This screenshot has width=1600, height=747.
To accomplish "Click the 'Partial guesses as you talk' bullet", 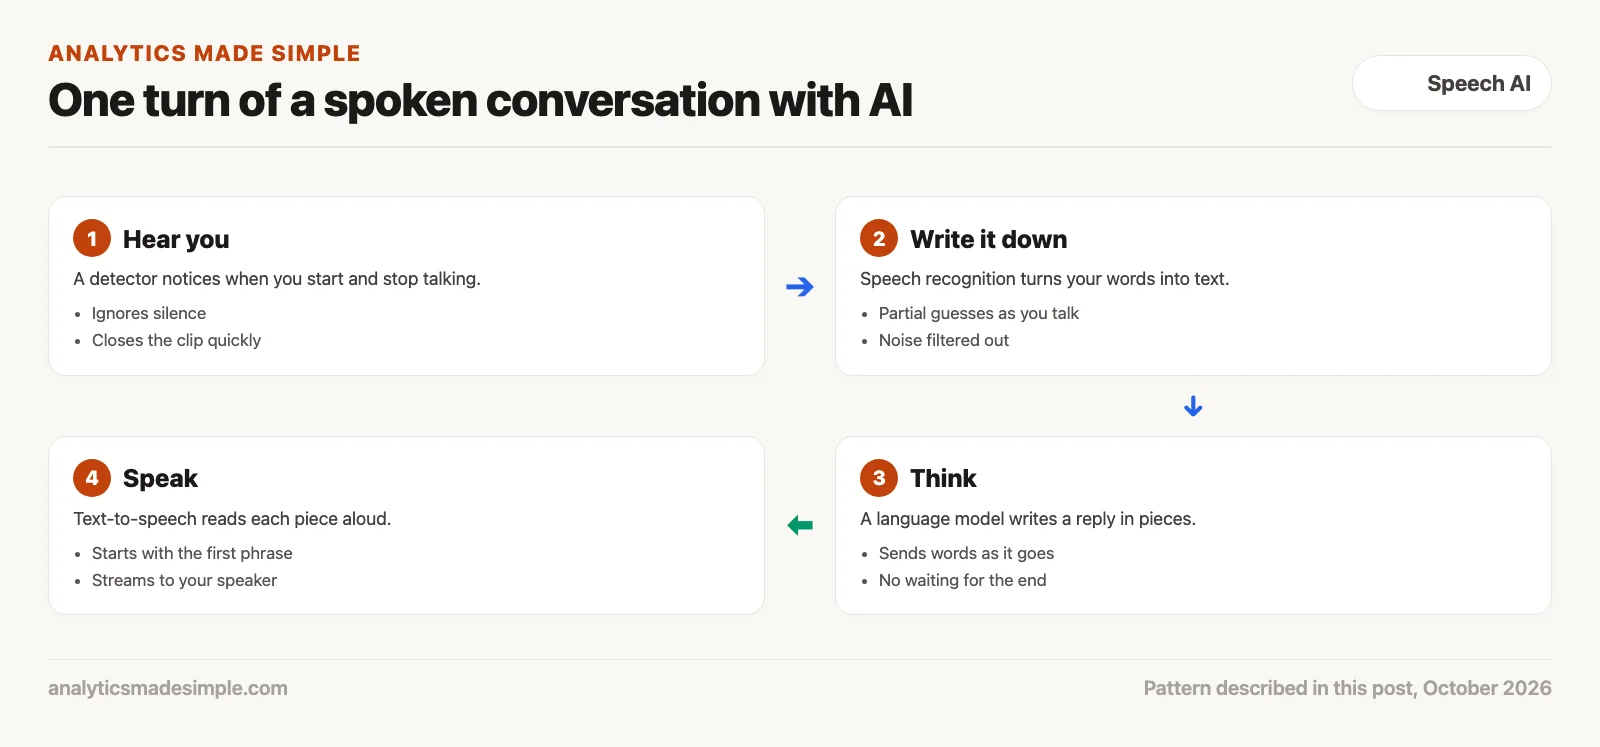I will tap(979, 313).
